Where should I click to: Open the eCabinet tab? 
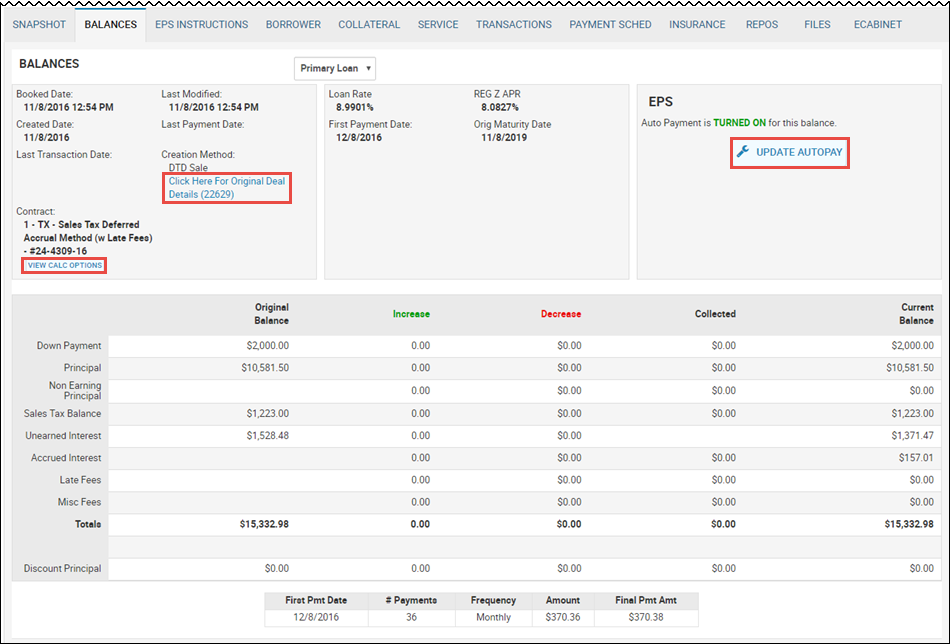click(878, 25)
